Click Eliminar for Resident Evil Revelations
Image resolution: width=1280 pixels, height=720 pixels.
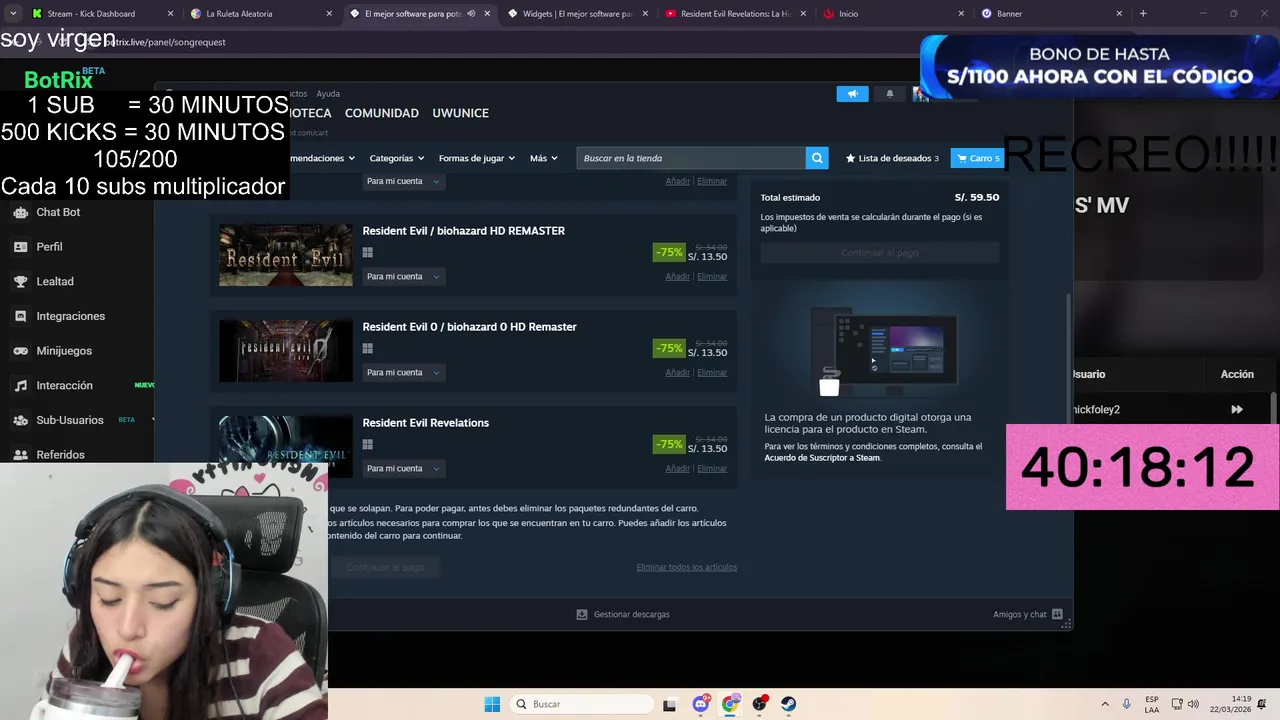tap(712, 468)
